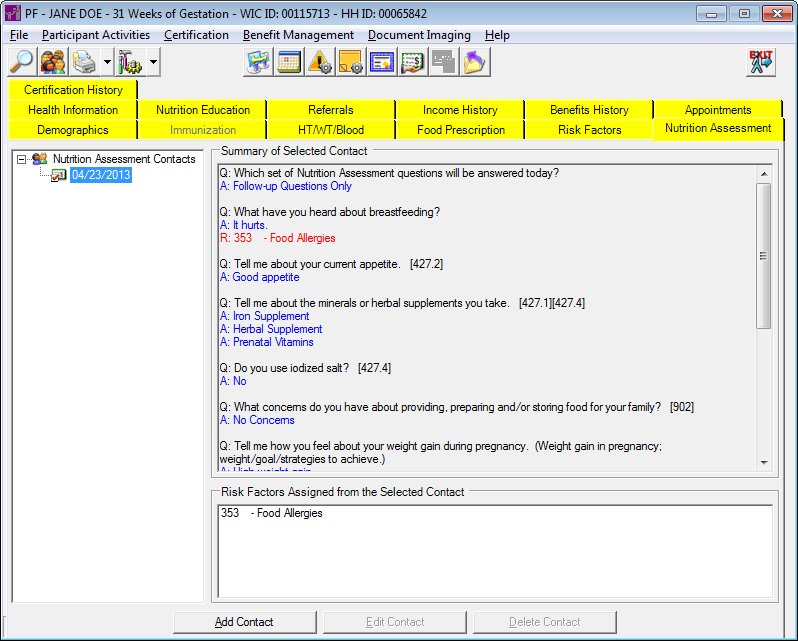Click the Nutrition Assessment Contacts people icon

click(x=40, y=159)
